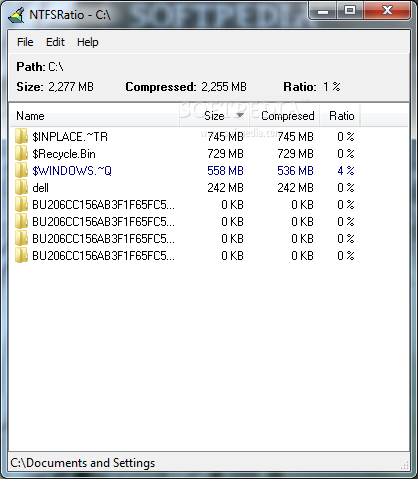
Task: Click the window size grip in status bar
Action: 405,465
